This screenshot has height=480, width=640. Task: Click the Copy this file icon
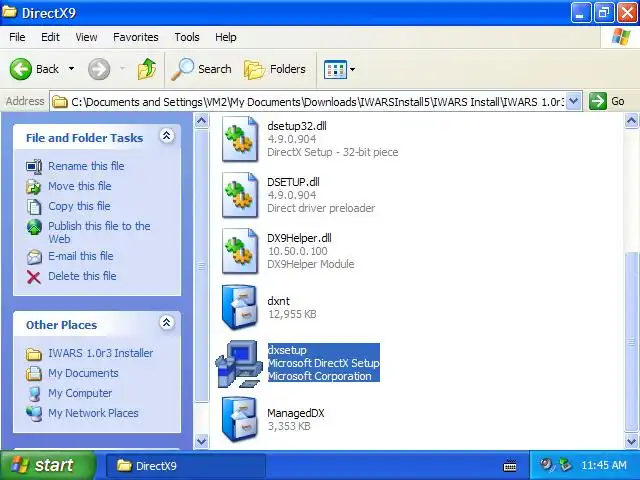(x=34, y=207)
